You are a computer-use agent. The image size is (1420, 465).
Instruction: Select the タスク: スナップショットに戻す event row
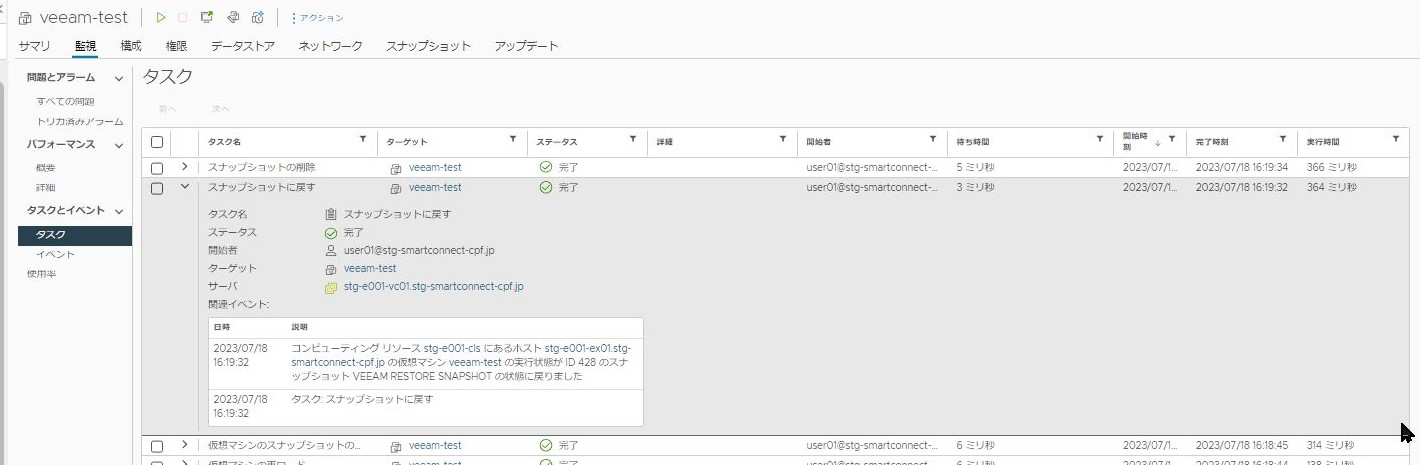425,406
